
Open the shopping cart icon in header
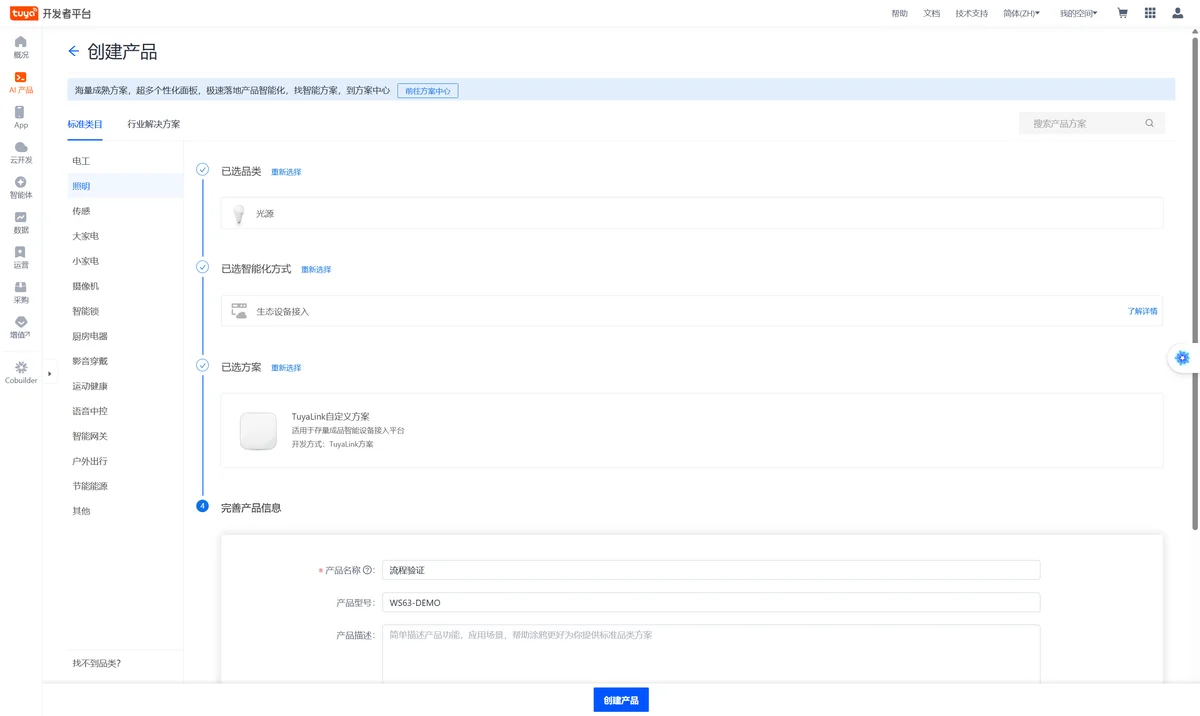(1122, 13)
